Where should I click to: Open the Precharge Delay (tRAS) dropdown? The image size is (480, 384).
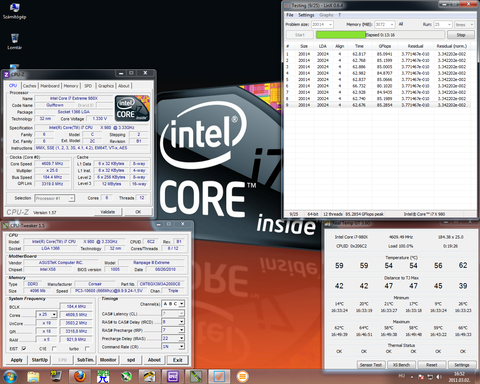click(x=181, y=338)
